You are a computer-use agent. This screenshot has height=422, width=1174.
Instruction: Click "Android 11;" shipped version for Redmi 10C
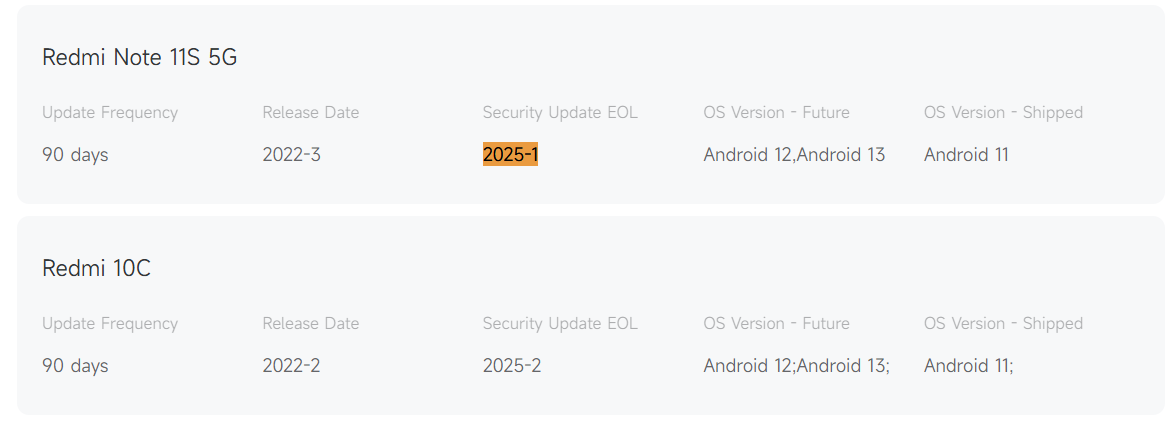968,366
